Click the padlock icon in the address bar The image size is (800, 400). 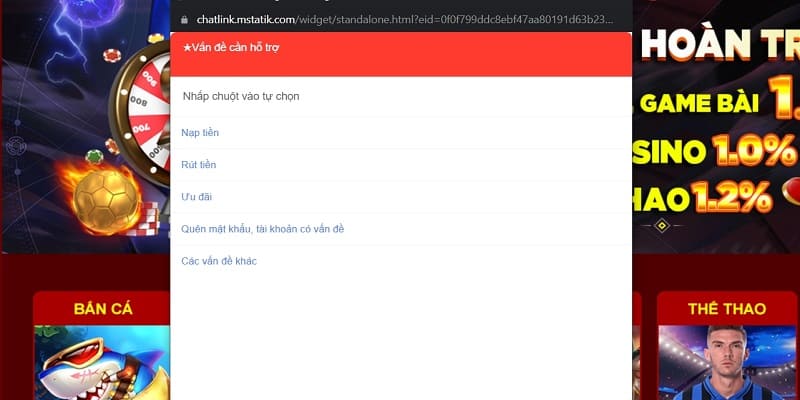182,19
